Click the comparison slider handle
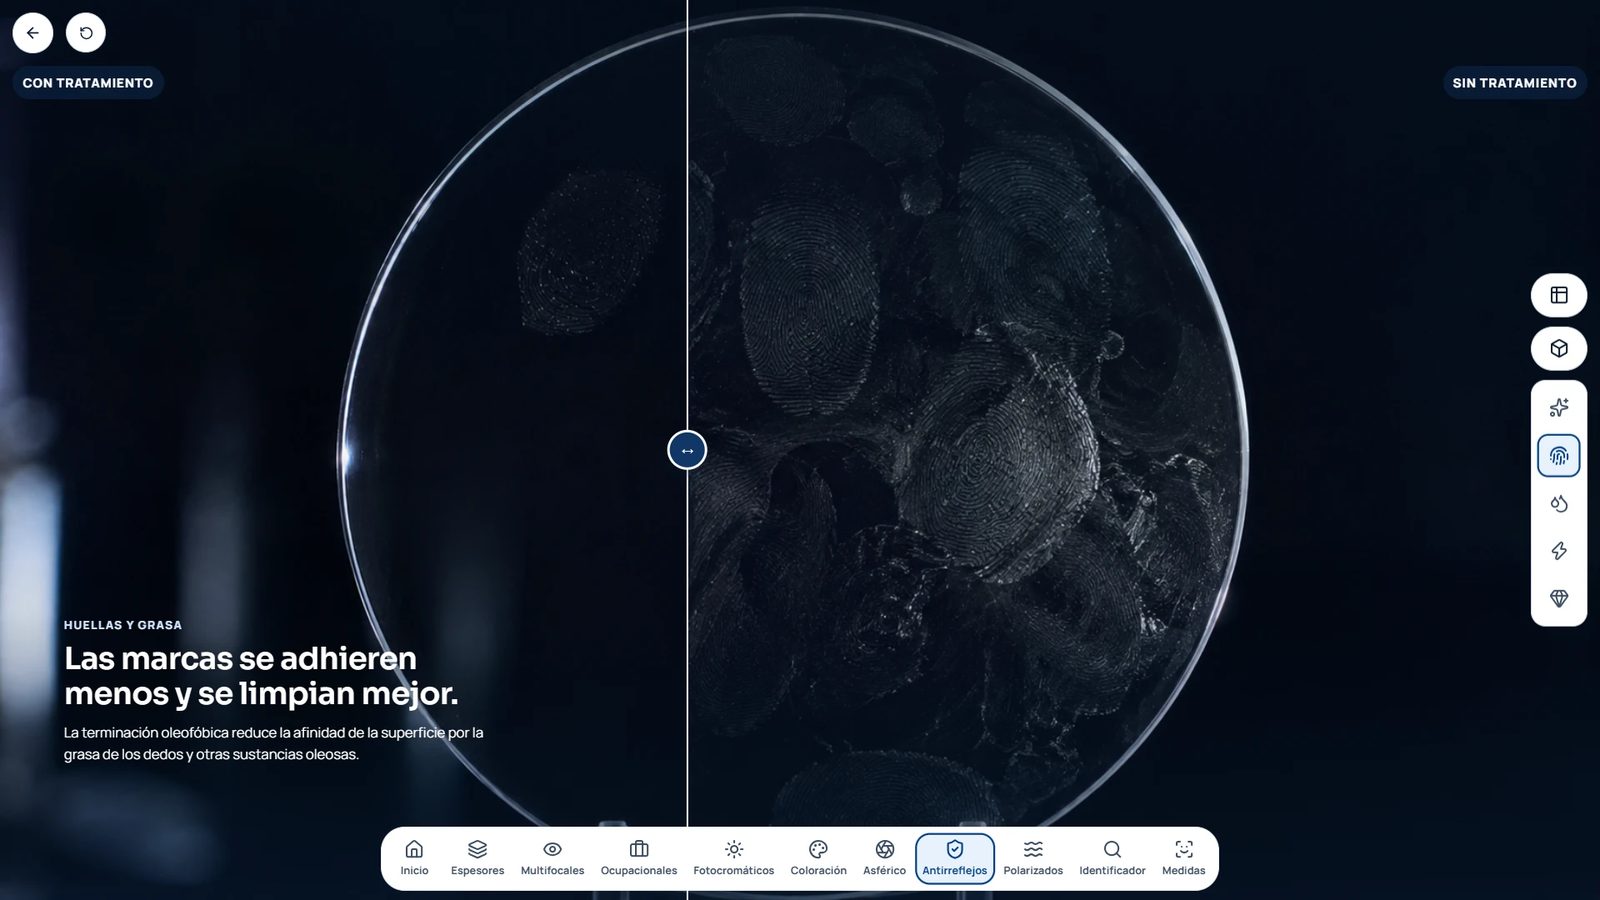Screen dimensions: 1600x900 pyautogui.click(x=687, y=450)
